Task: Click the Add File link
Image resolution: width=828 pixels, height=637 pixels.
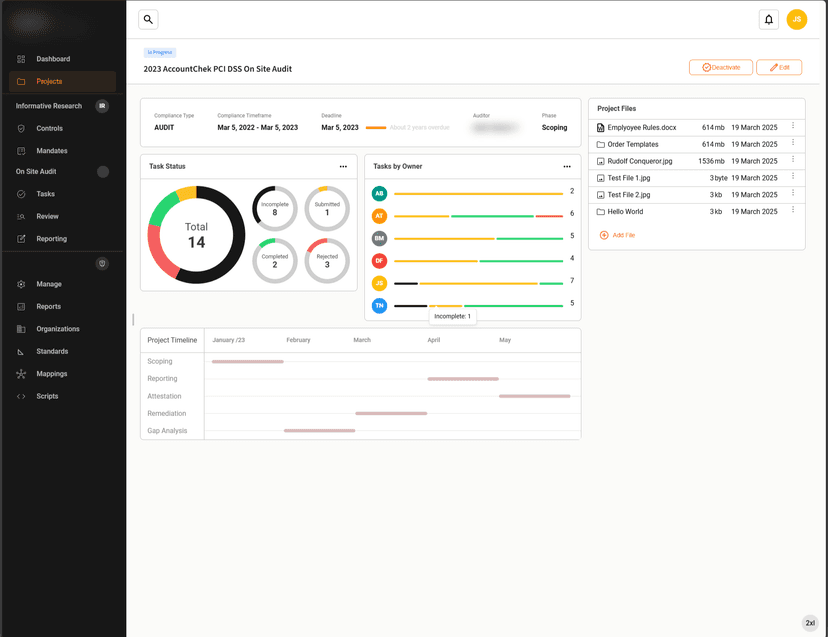Action: (x=623, y=235)
